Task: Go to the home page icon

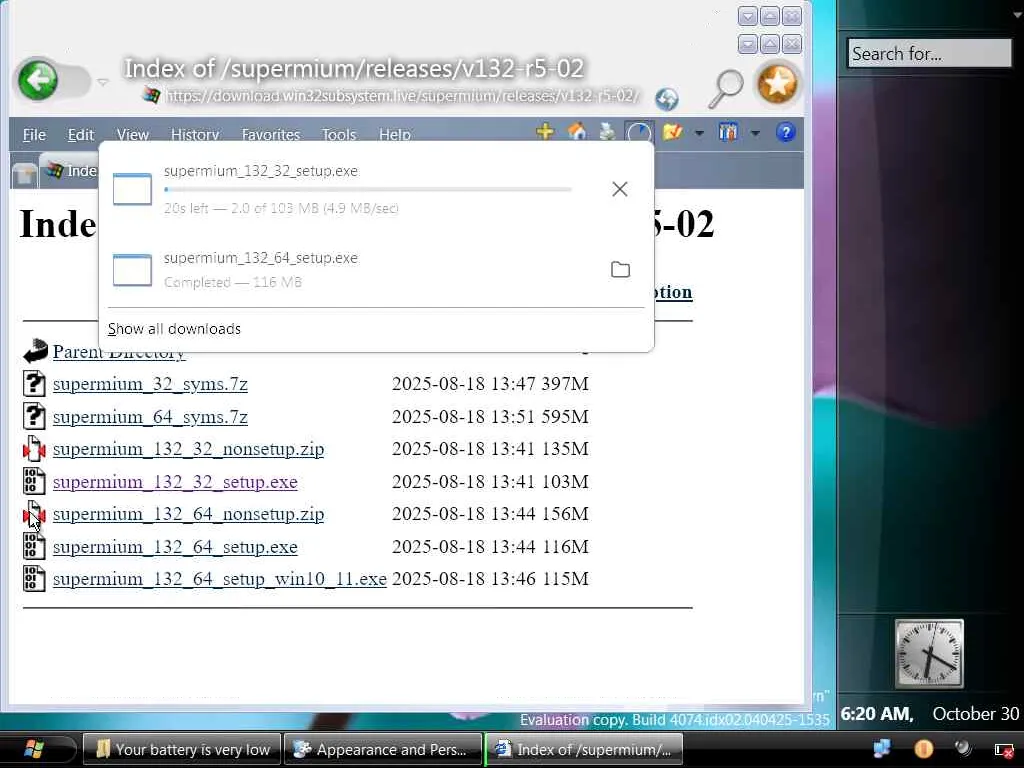Action: click(577, 132)
